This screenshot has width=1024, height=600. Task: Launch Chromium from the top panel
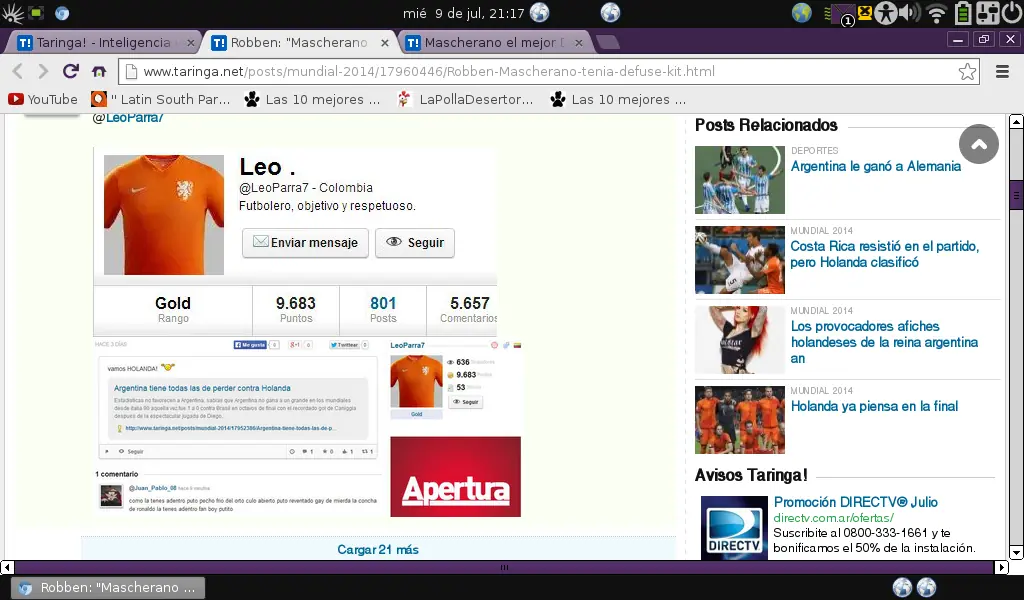pos(62,13)
